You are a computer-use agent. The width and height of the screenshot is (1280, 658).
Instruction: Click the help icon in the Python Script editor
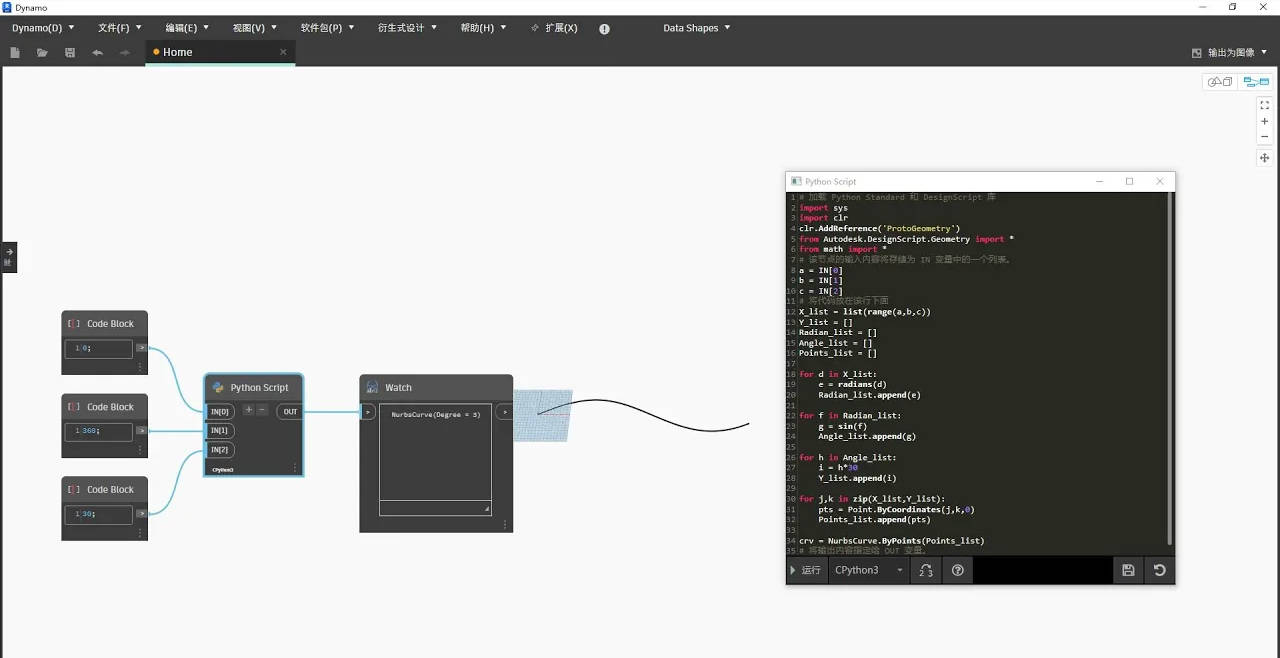tap(957, 570)
